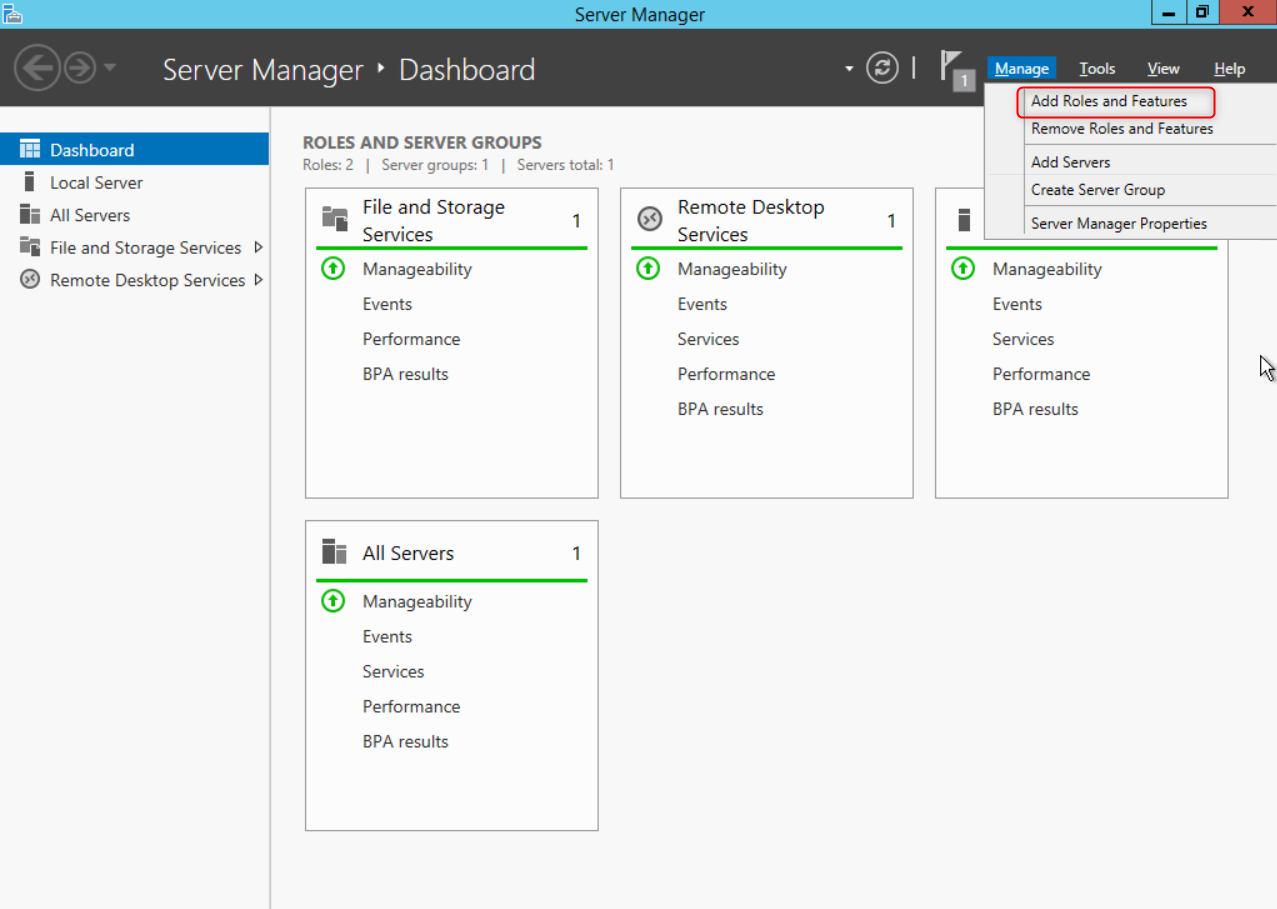Choose Add Servers from the Manage menu
1277x909 pixels.
point(1070,162)
